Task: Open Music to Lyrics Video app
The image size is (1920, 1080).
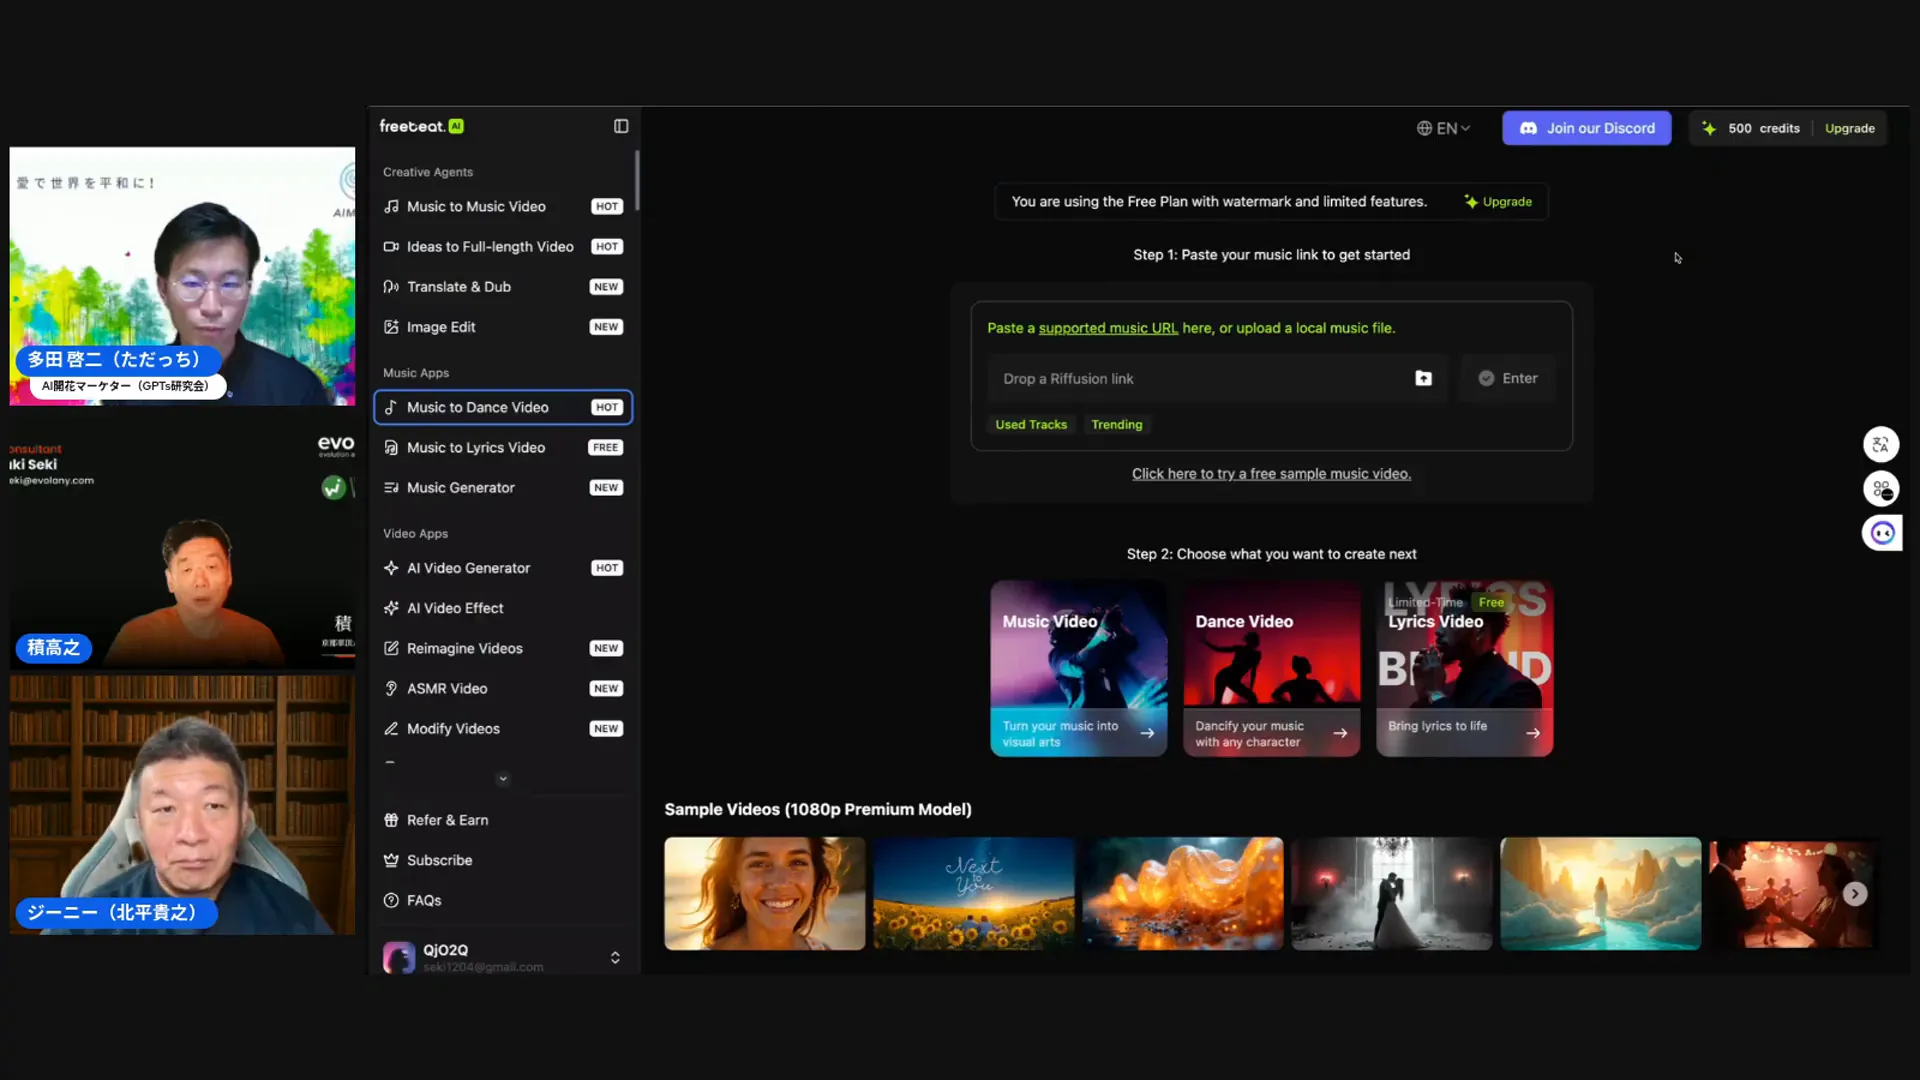Action: click(503, 447)
